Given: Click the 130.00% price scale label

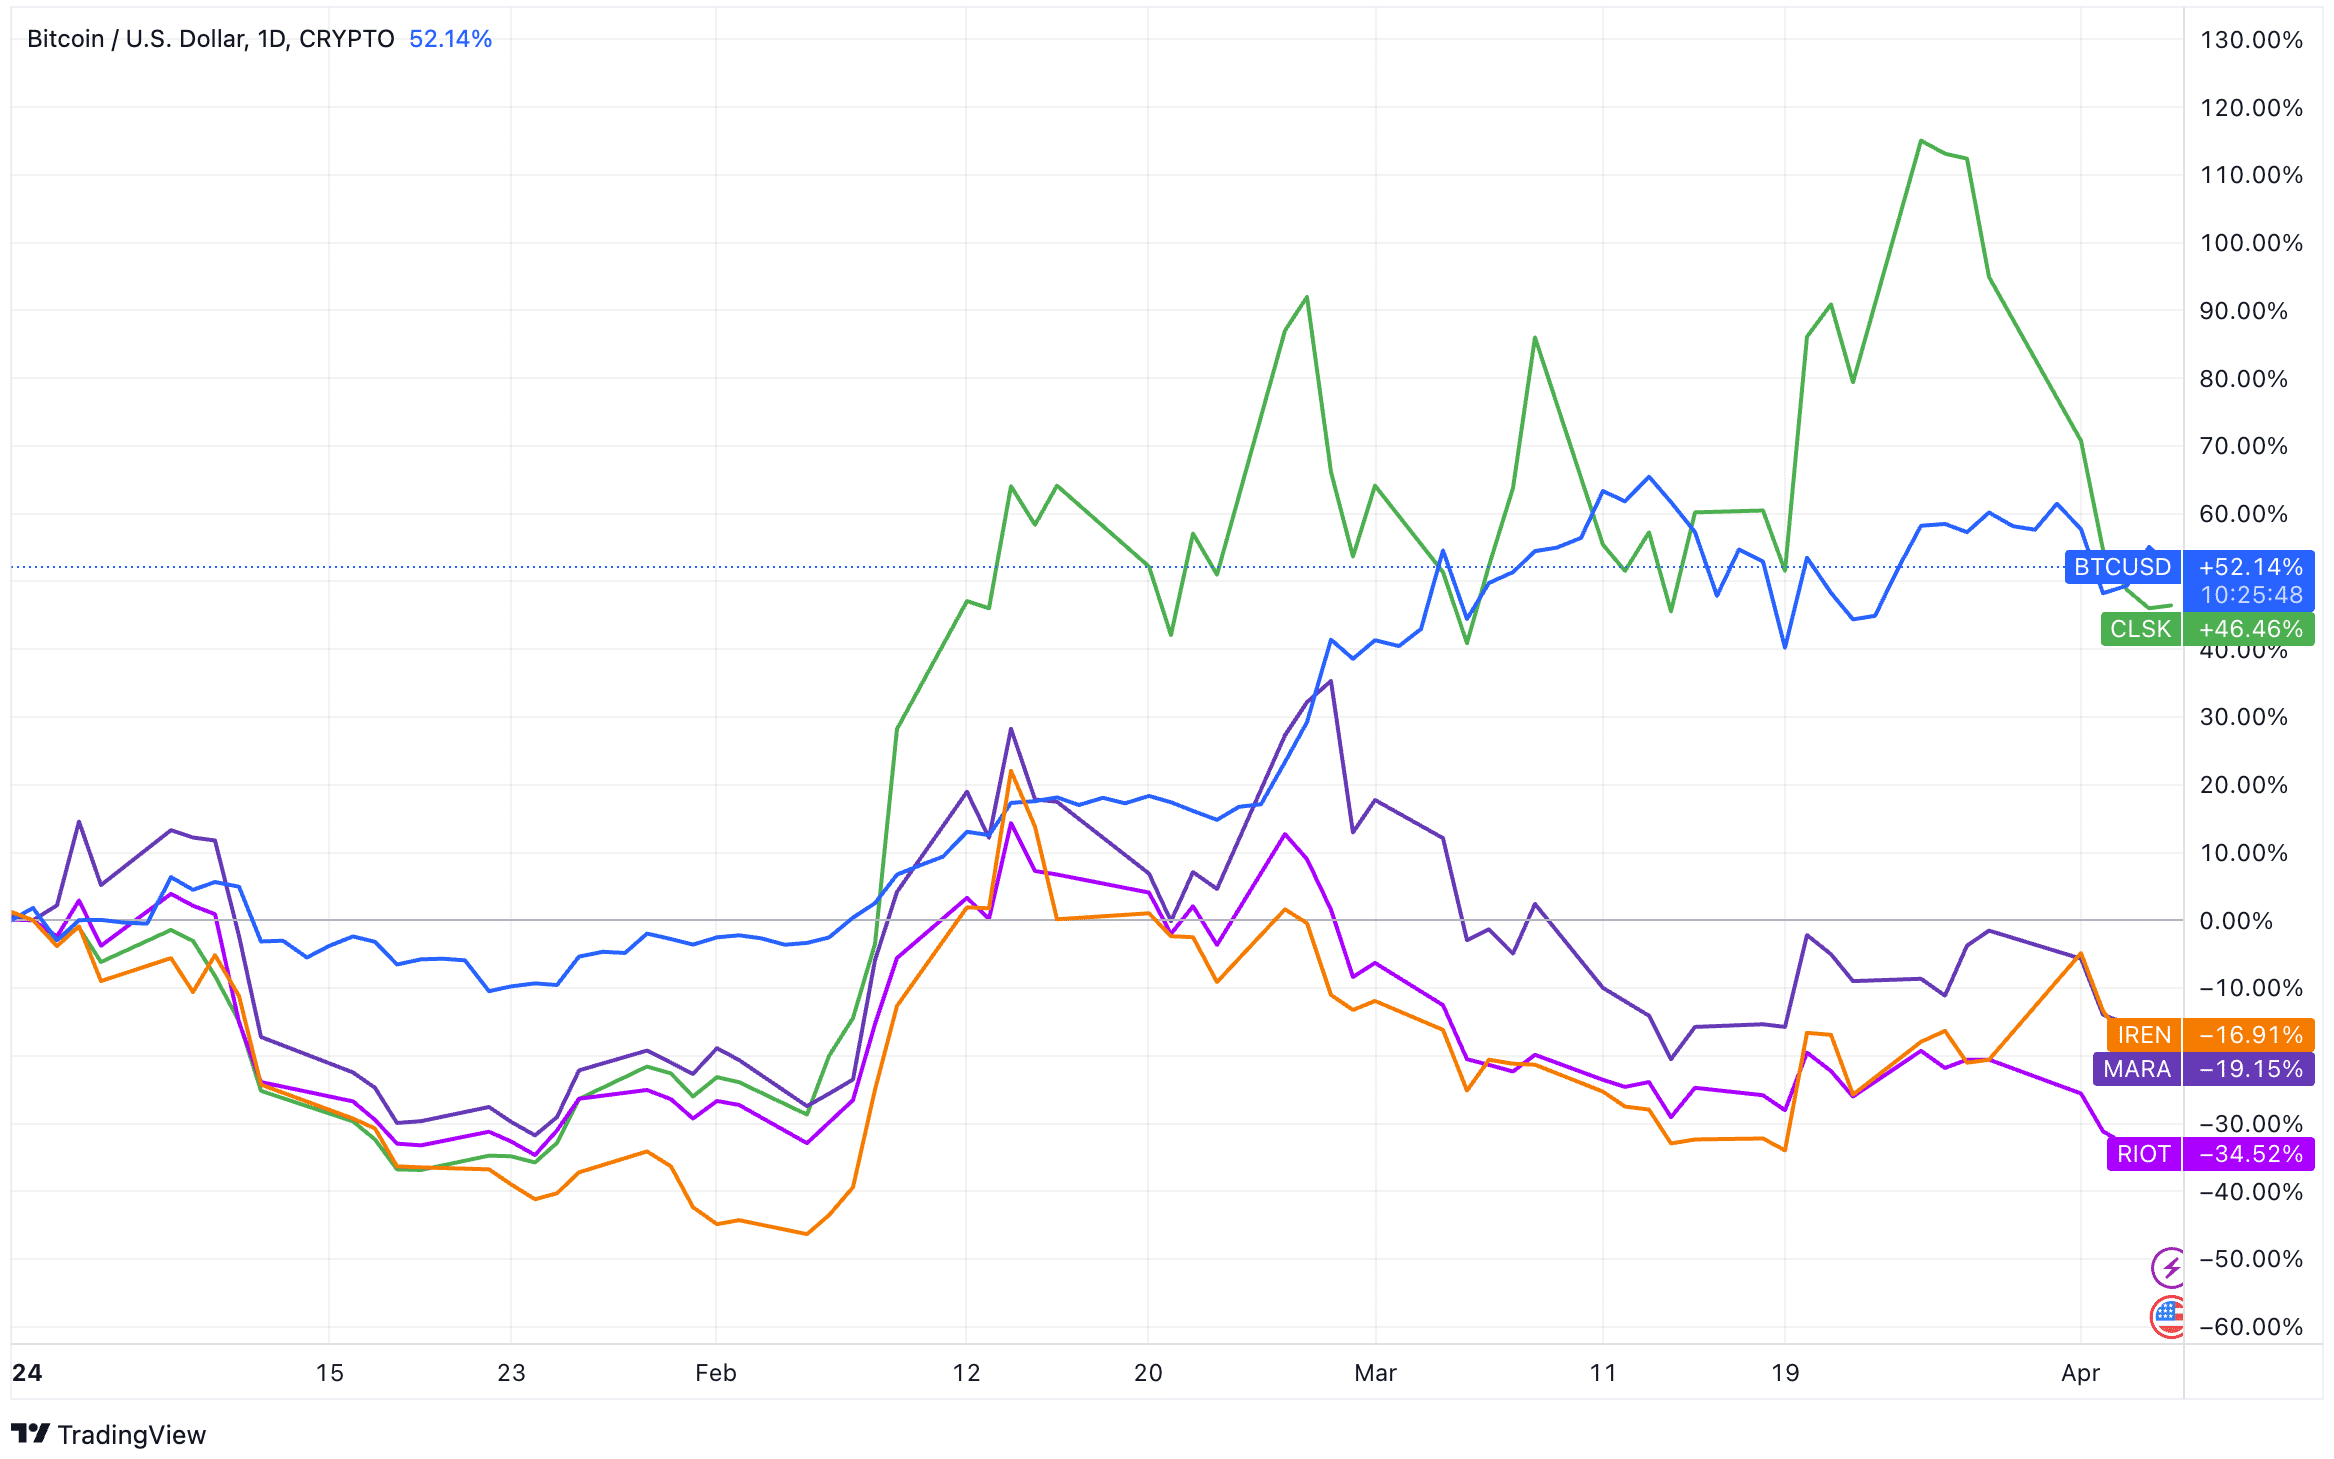Looking at the screenshot, I should [x=2250, y=40].
